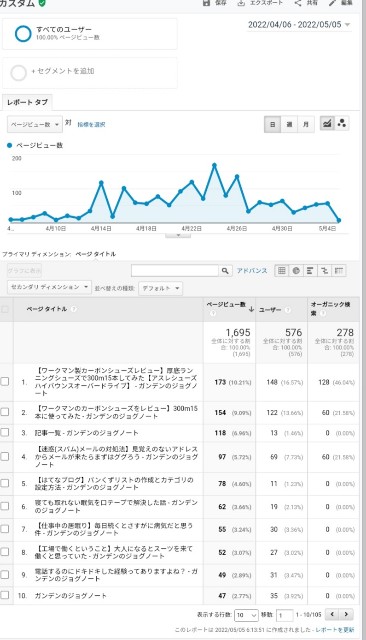Click the レポートを更新 link
This screenshot has width=366, height=640.
point(335,630)
